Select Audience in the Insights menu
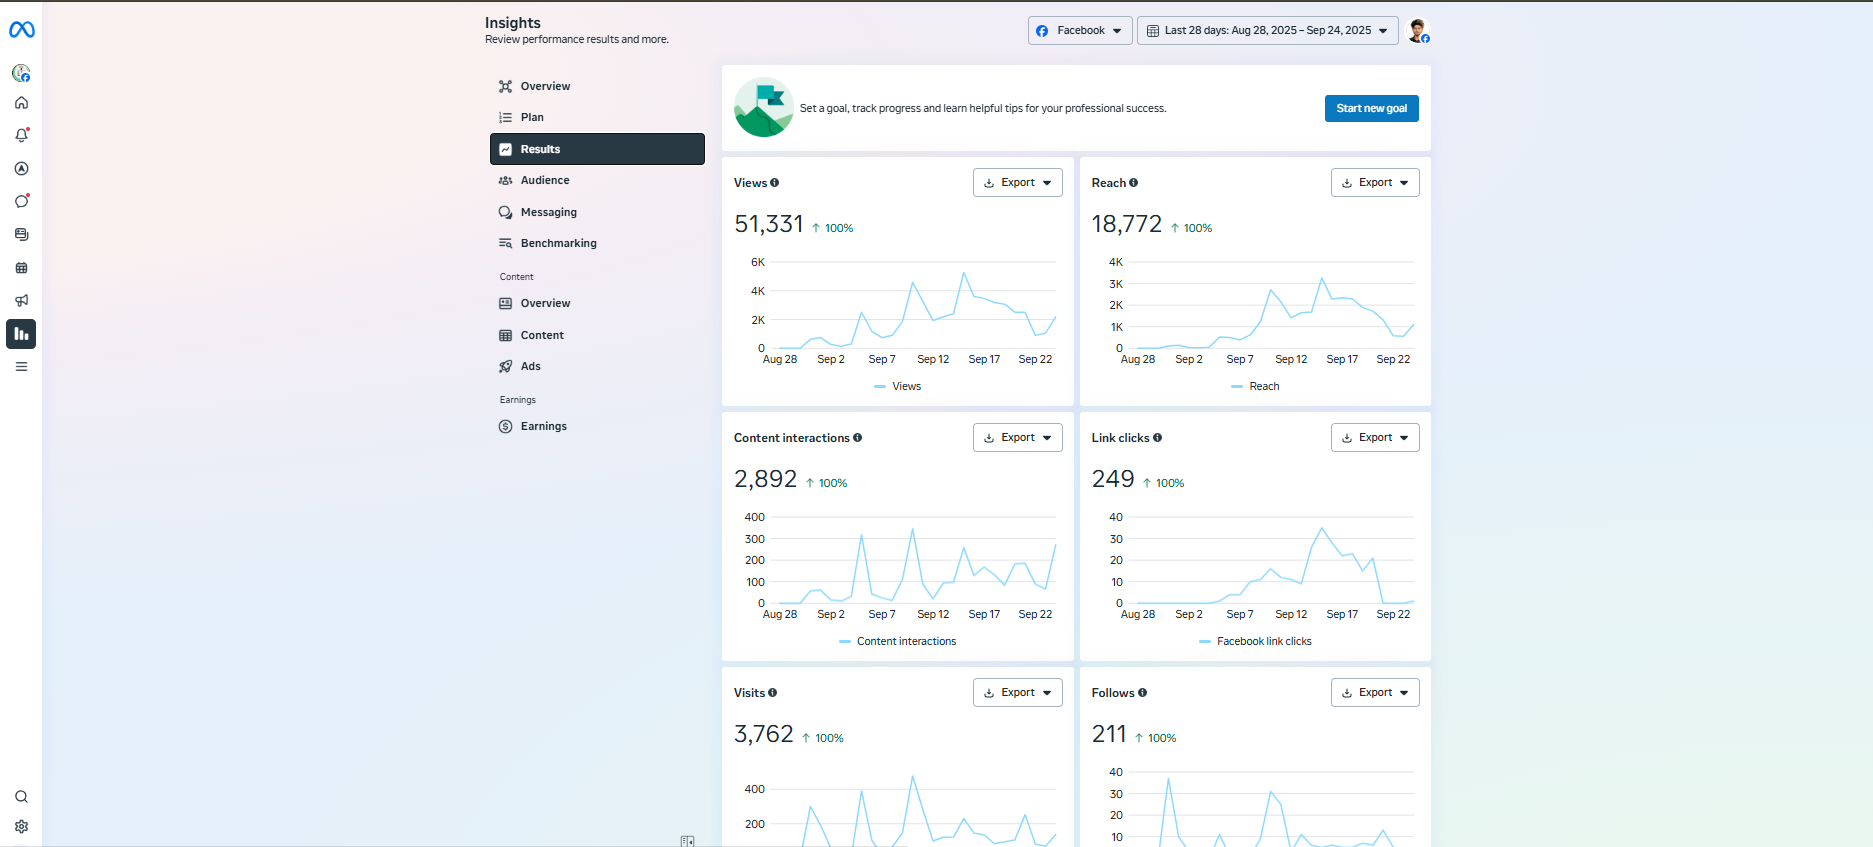Screen dimensions: 1873x847 click(x=545, y=181)
